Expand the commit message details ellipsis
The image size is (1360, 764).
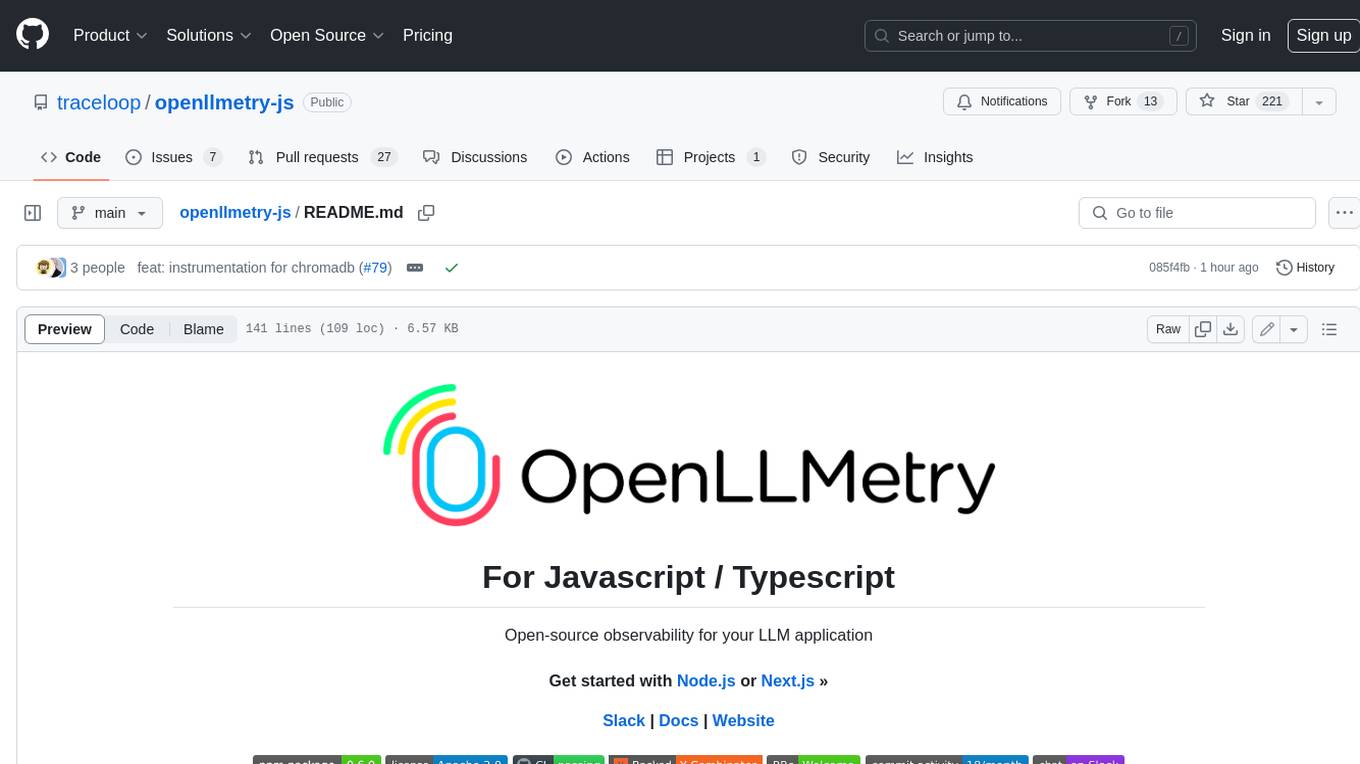(415, 268)
